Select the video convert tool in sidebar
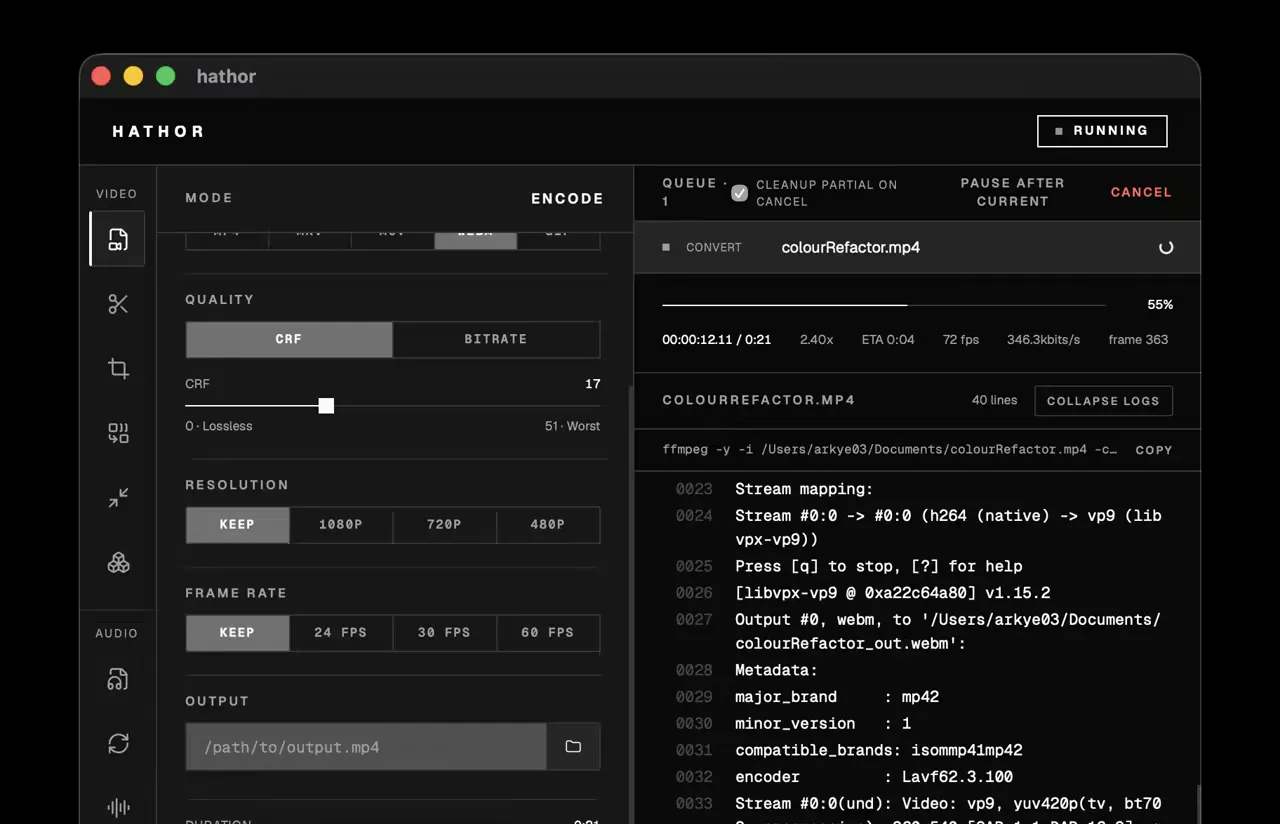The image size is (1280, 824). pos(117,239)
